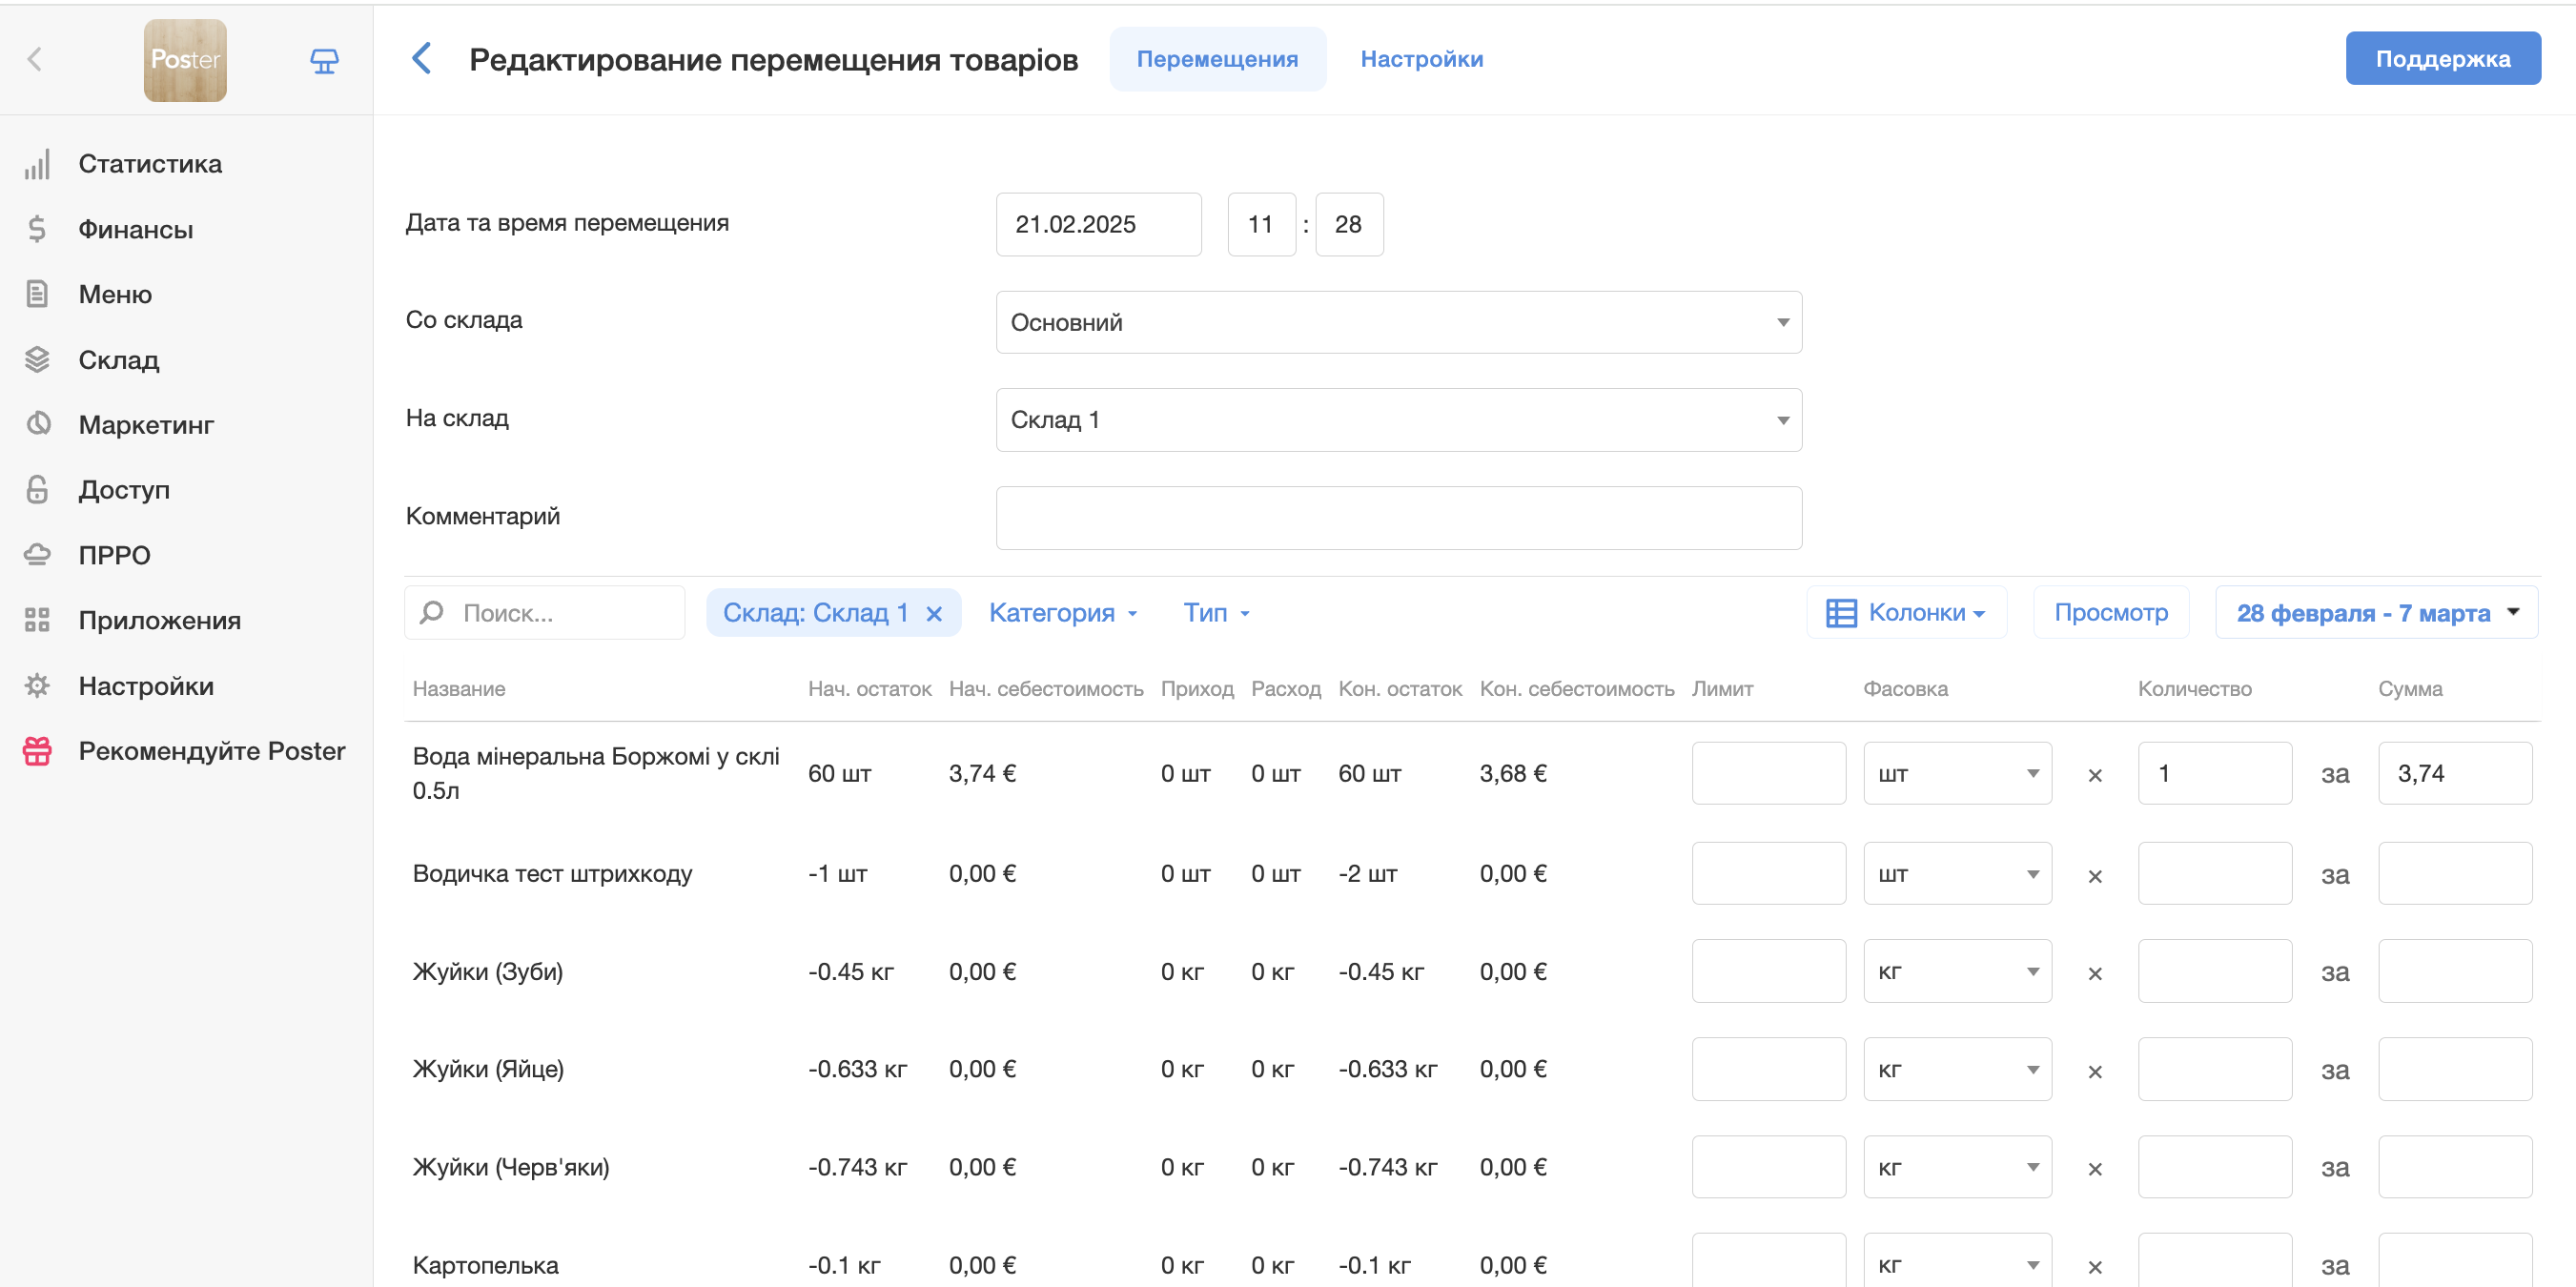The width and height of the screenshot is (2576, 1287).
Task: Switch to the Перемещения tab
Action: pyautogui.click(x=1217, y=59)
